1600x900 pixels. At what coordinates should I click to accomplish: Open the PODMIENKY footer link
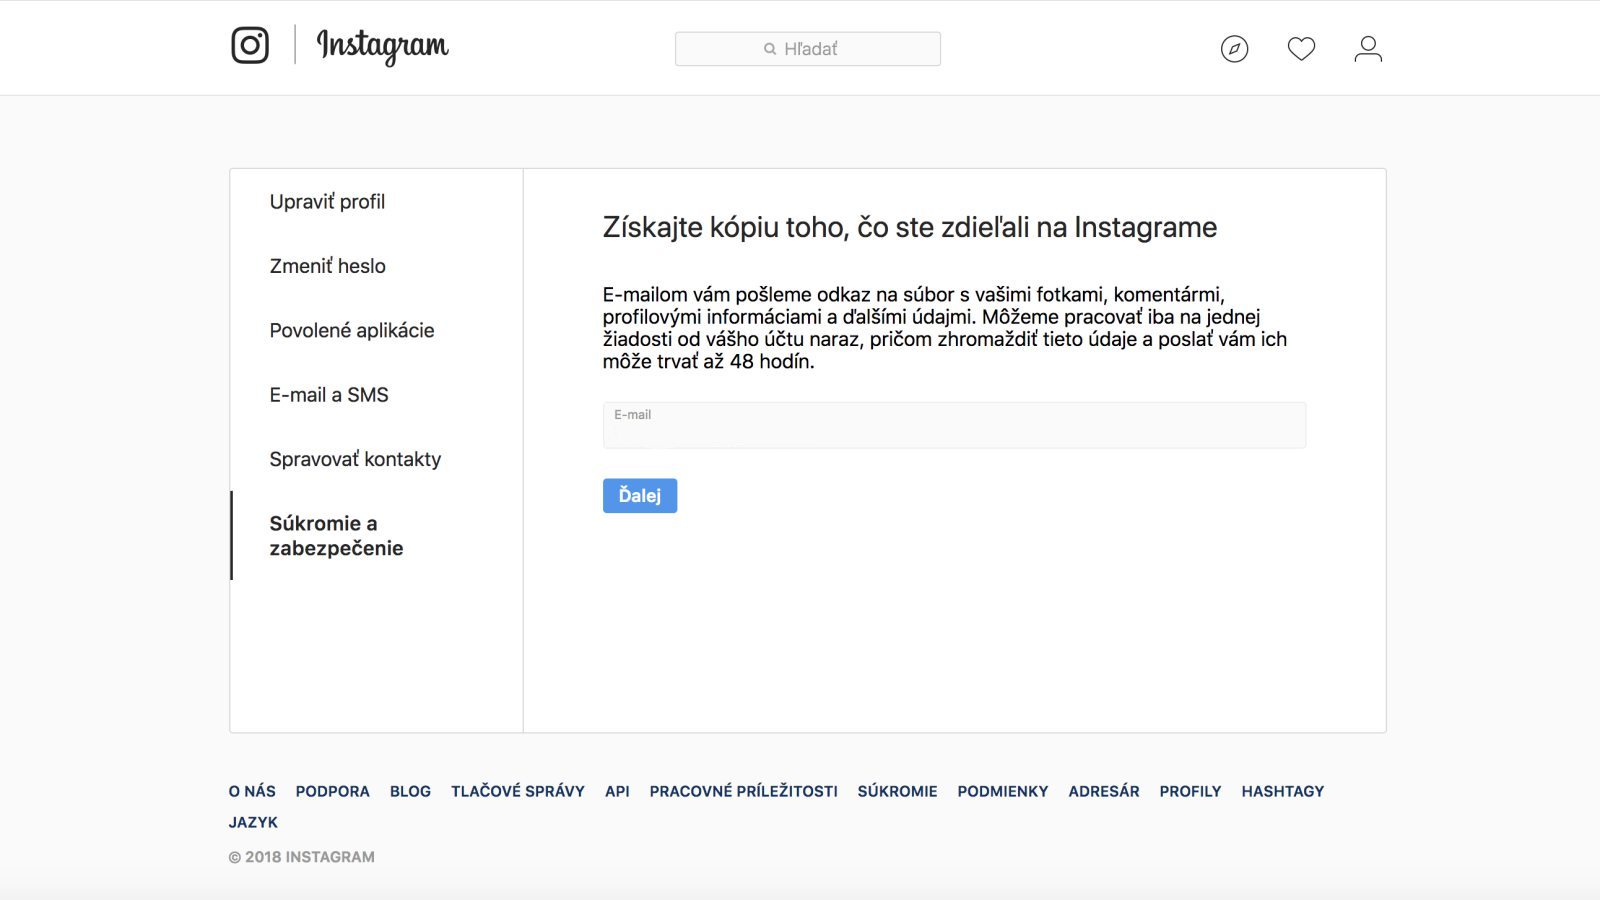pyautogui.click(x=1003, y=791)
